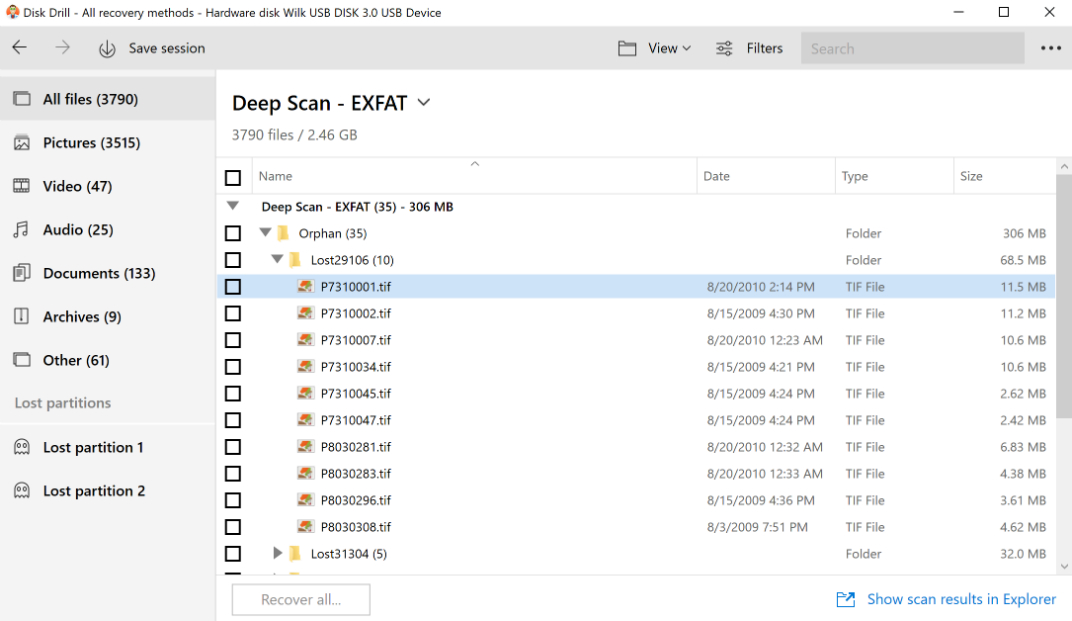
Task: Expand the Lost31304 folder
Action: [x=277, y=553]
